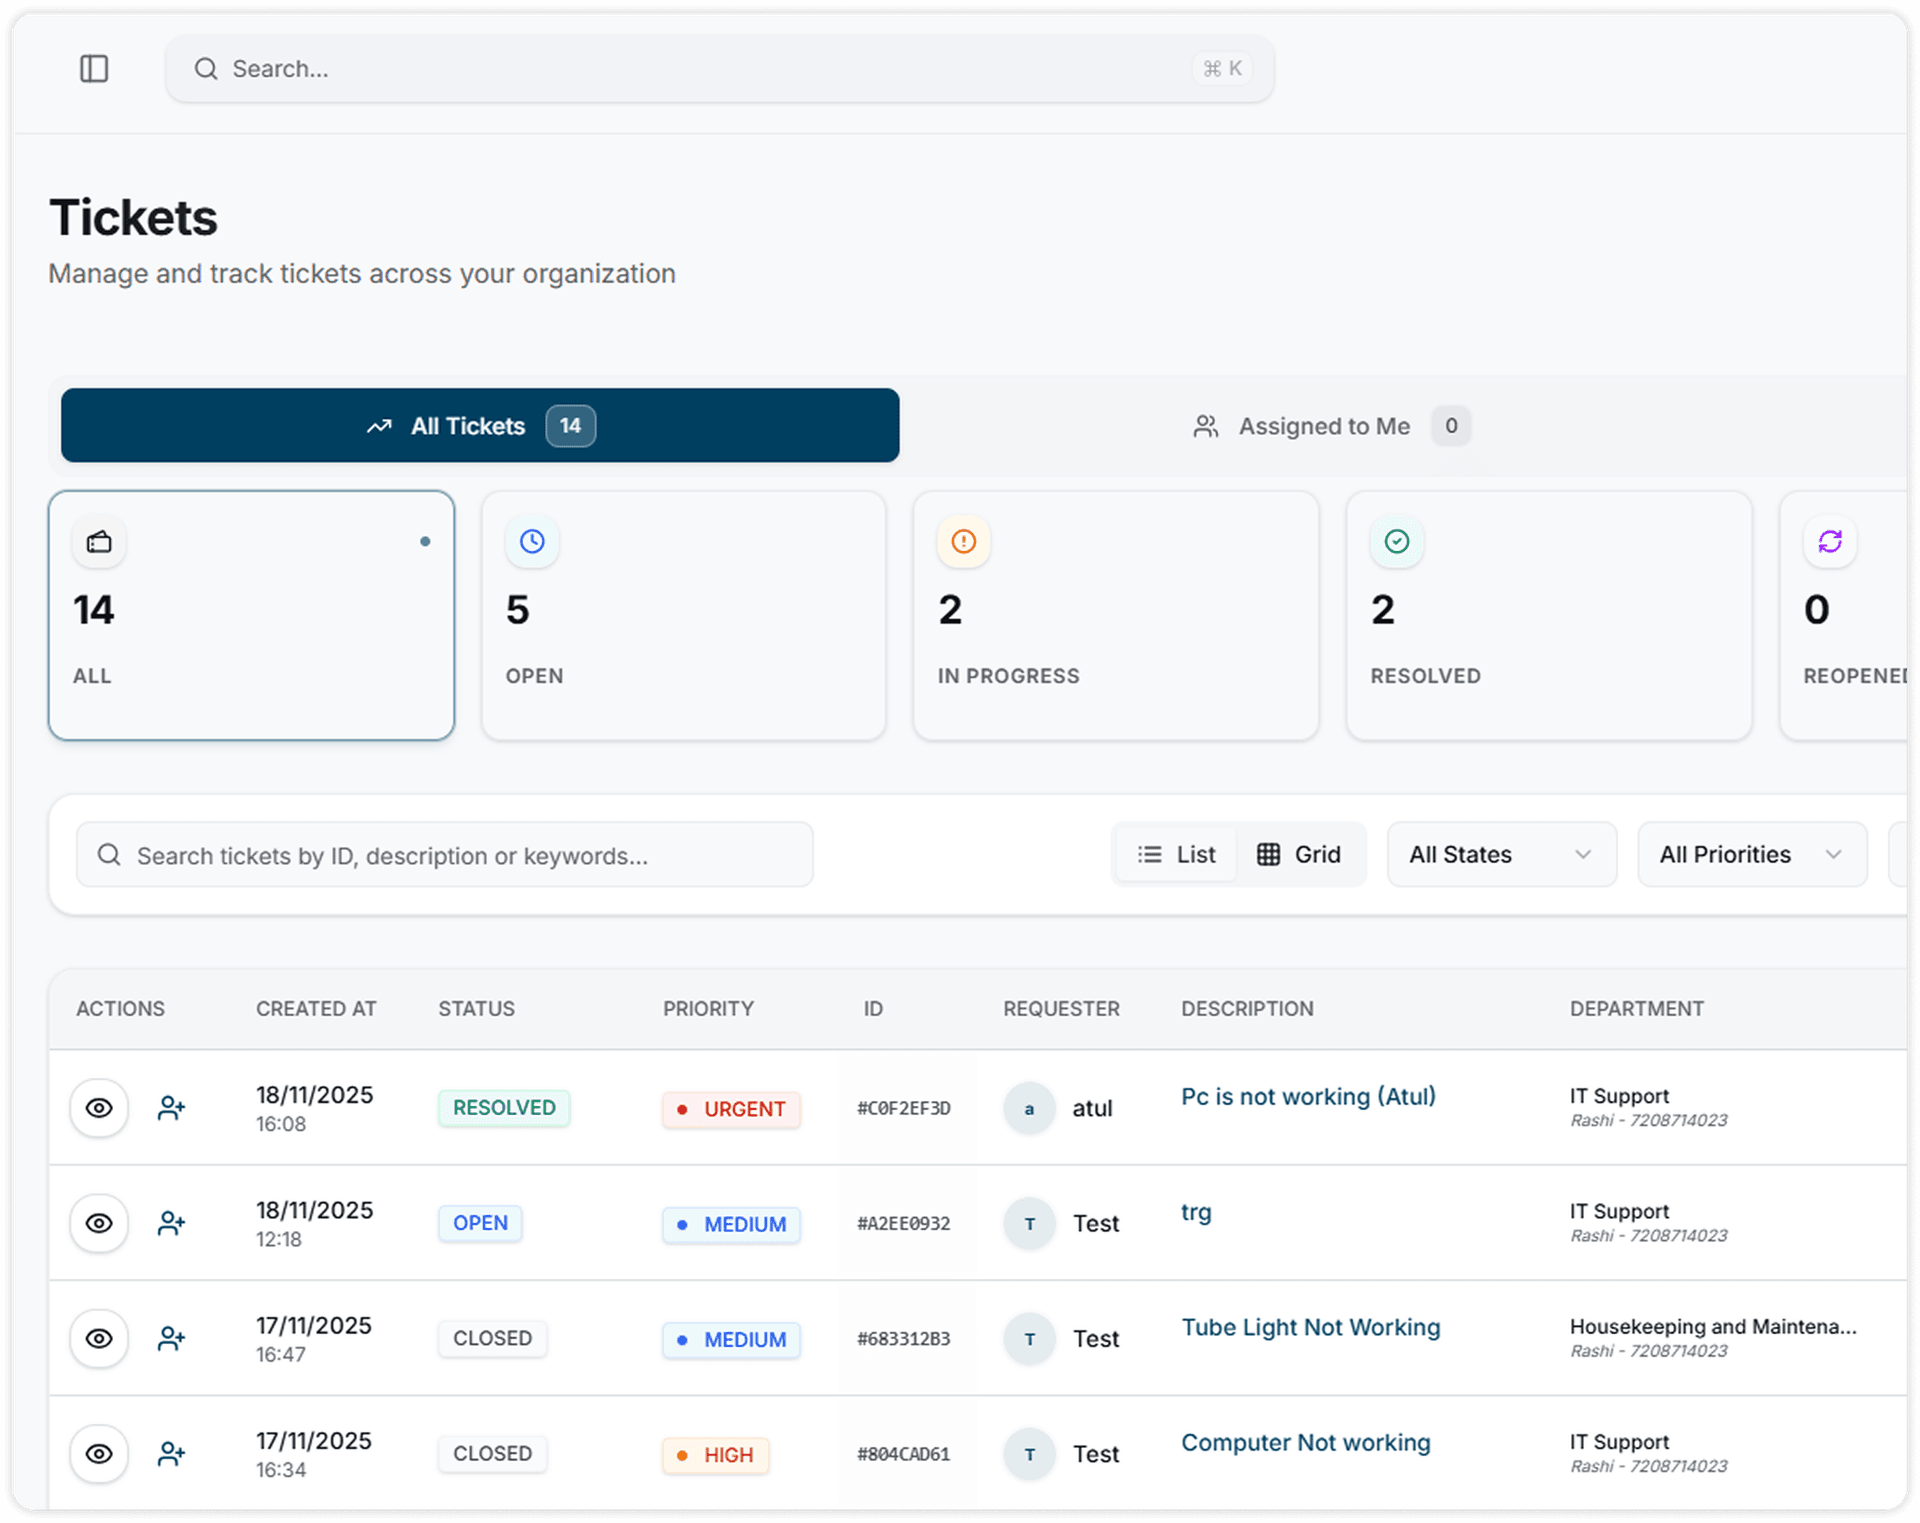Viewport: 1920px width, 1523px height.
Task: Click the clock icon on OPEN card
Action: 532,542
